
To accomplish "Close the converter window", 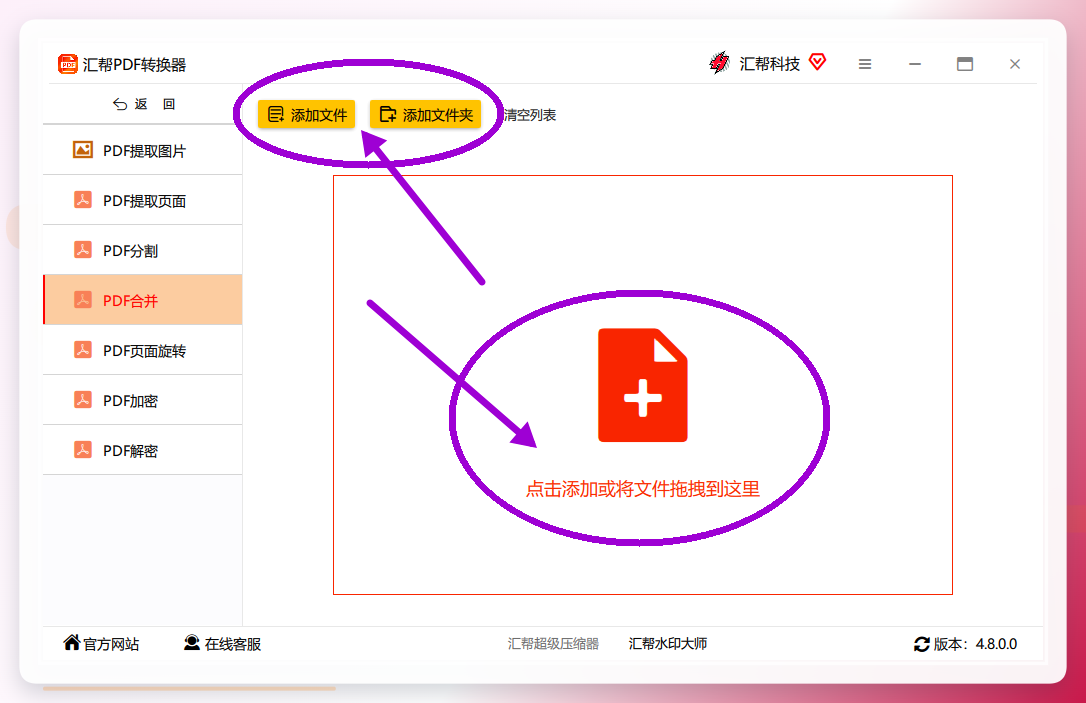I will click(1015, 64).
